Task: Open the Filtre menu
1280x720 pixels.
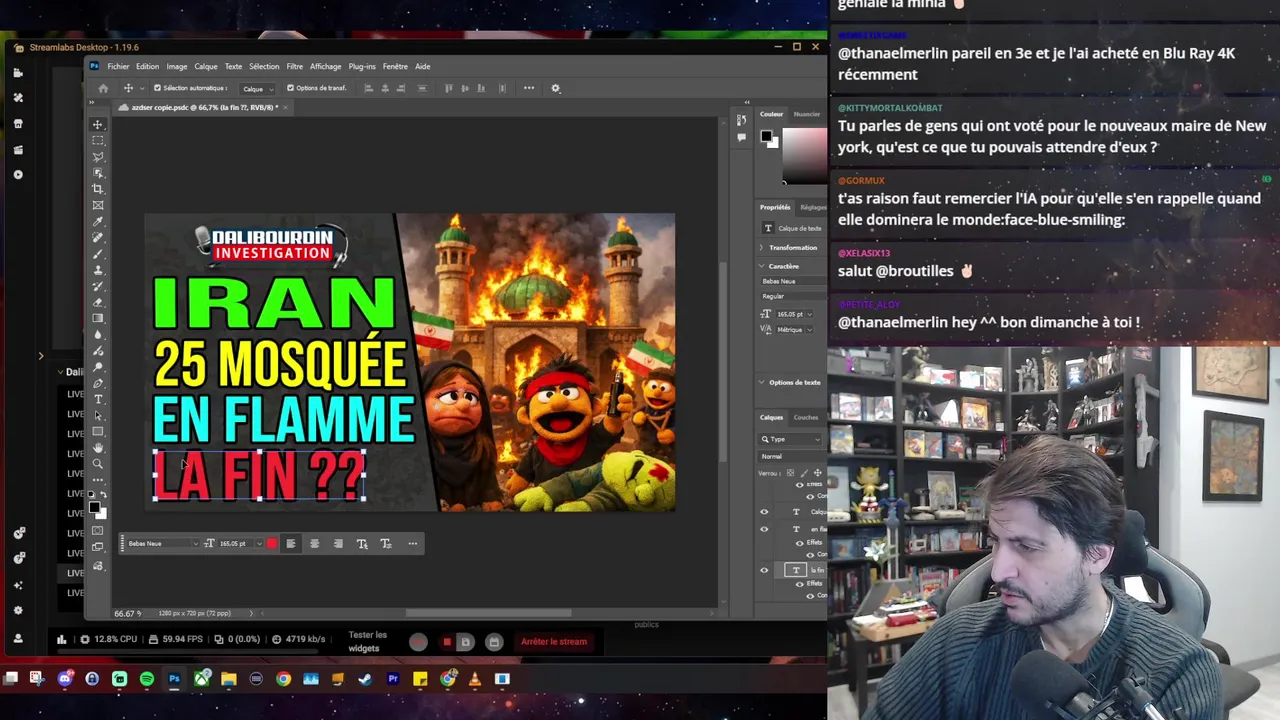Action: click(294, 66)
